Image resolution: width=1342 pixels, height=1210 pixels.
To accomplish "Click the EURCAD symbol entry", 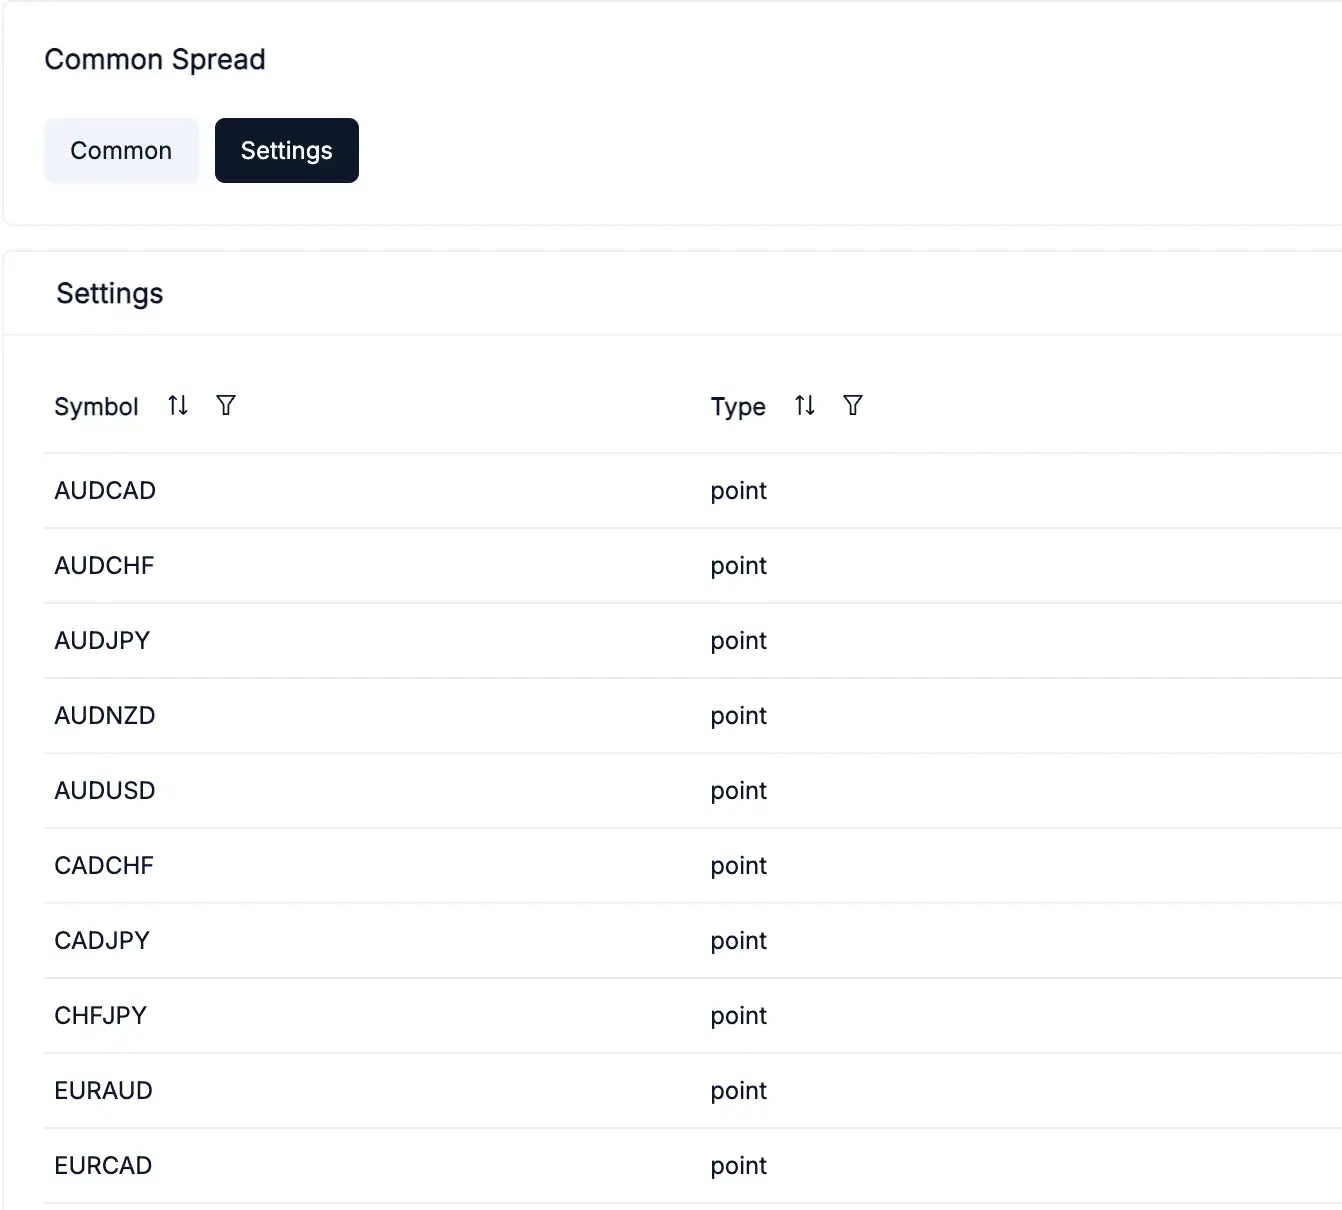I will click(x=103, y=1166).
